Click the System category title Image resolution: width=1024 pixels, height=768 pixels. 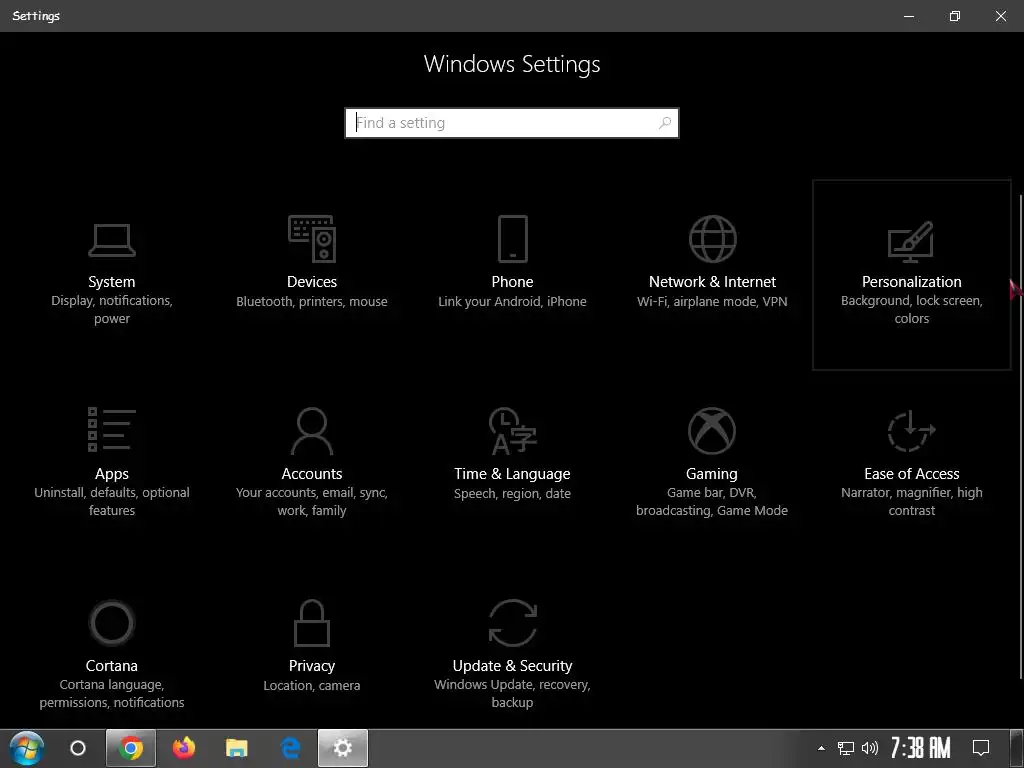112,281
